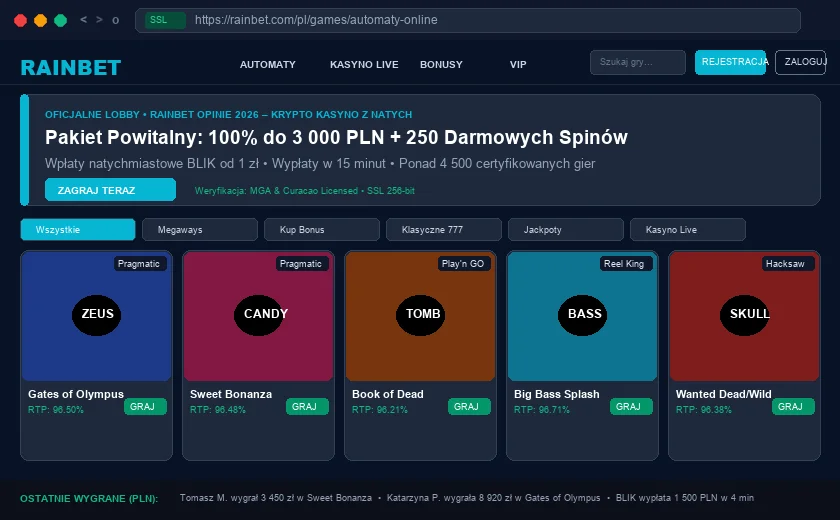Go forward with browser forward arrow

pos(99,20)
